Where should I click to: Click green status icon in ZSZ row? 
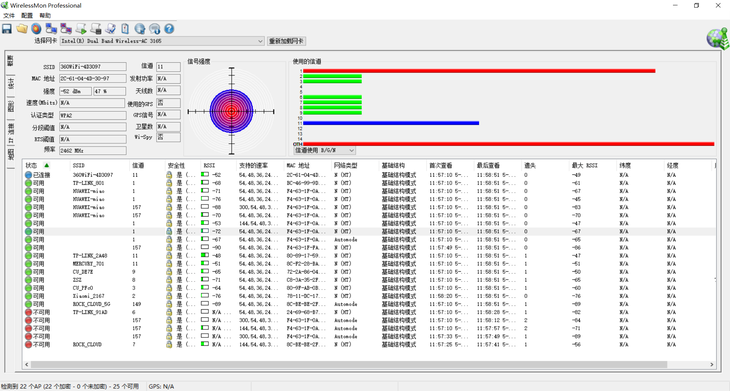click(28, 280)
